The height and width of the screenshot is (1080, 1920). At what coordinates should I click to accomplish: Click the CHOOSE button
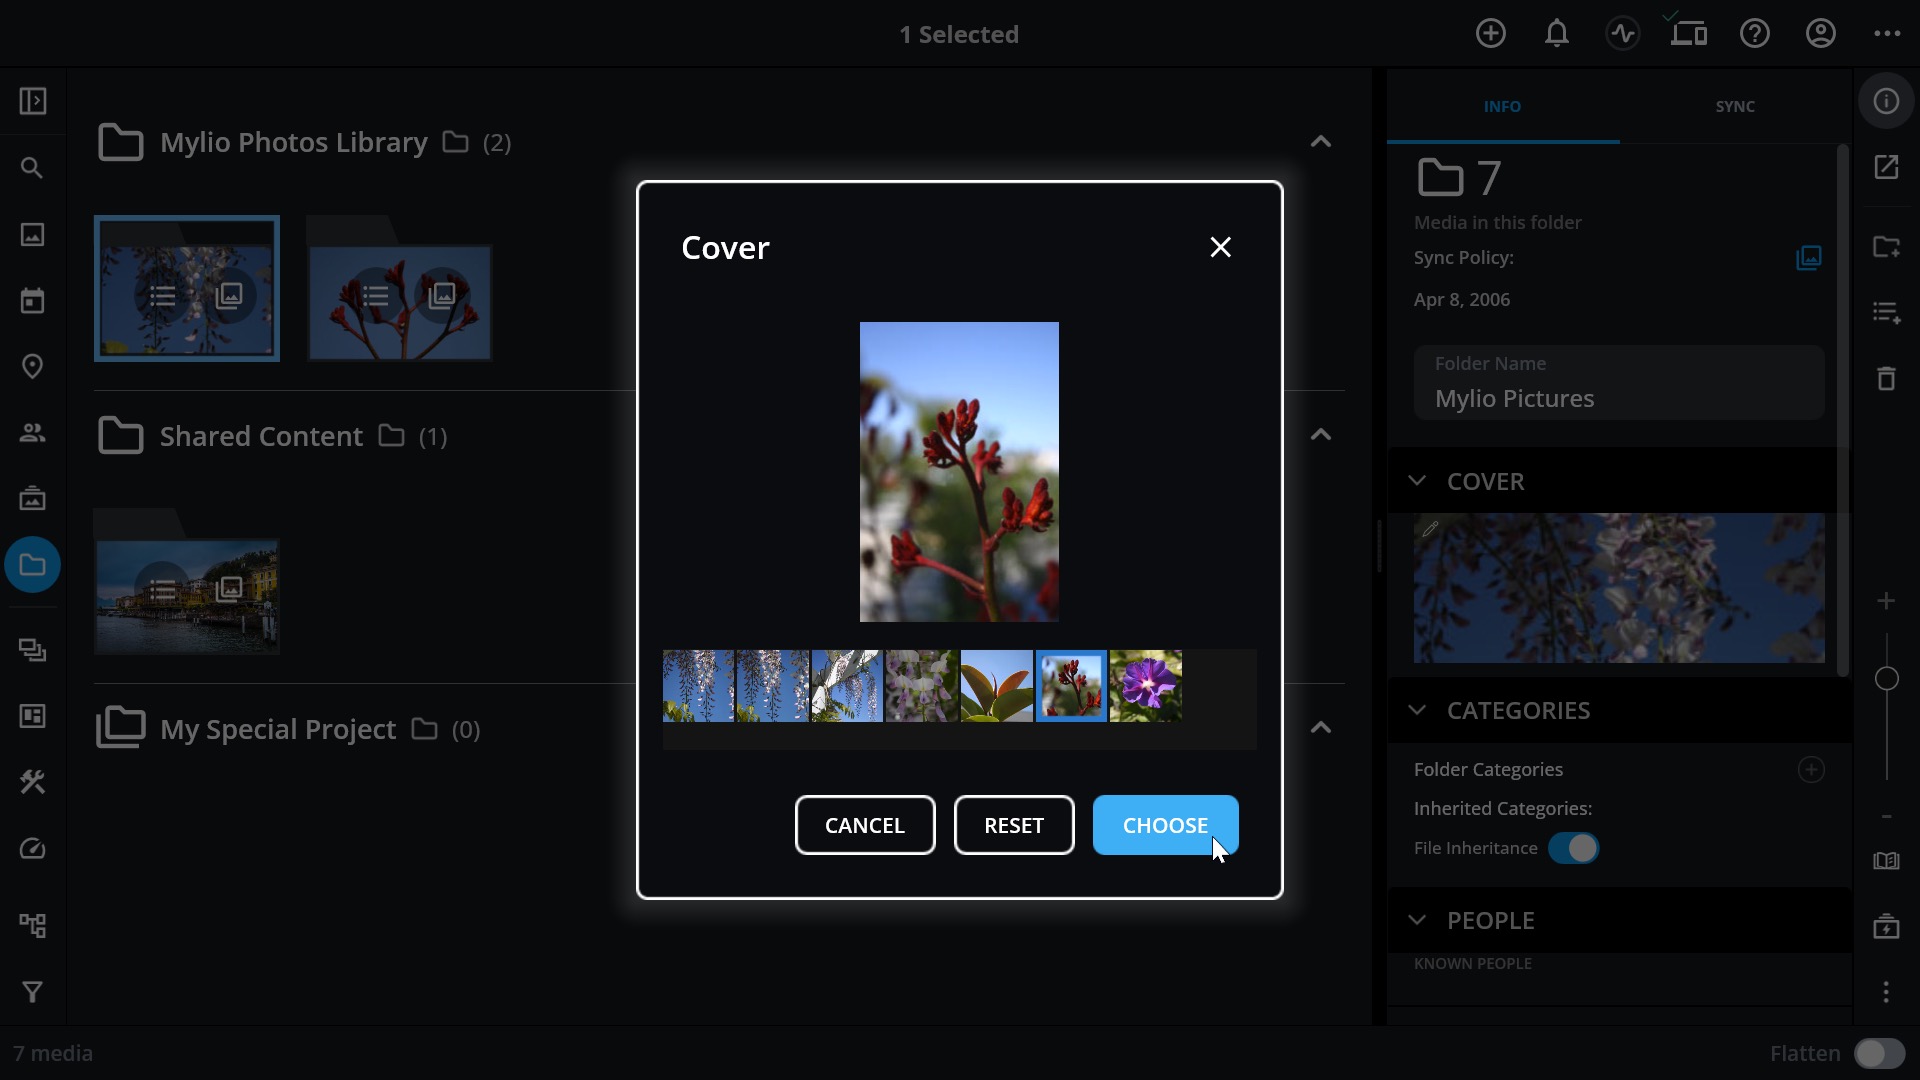click(1165, 825)
